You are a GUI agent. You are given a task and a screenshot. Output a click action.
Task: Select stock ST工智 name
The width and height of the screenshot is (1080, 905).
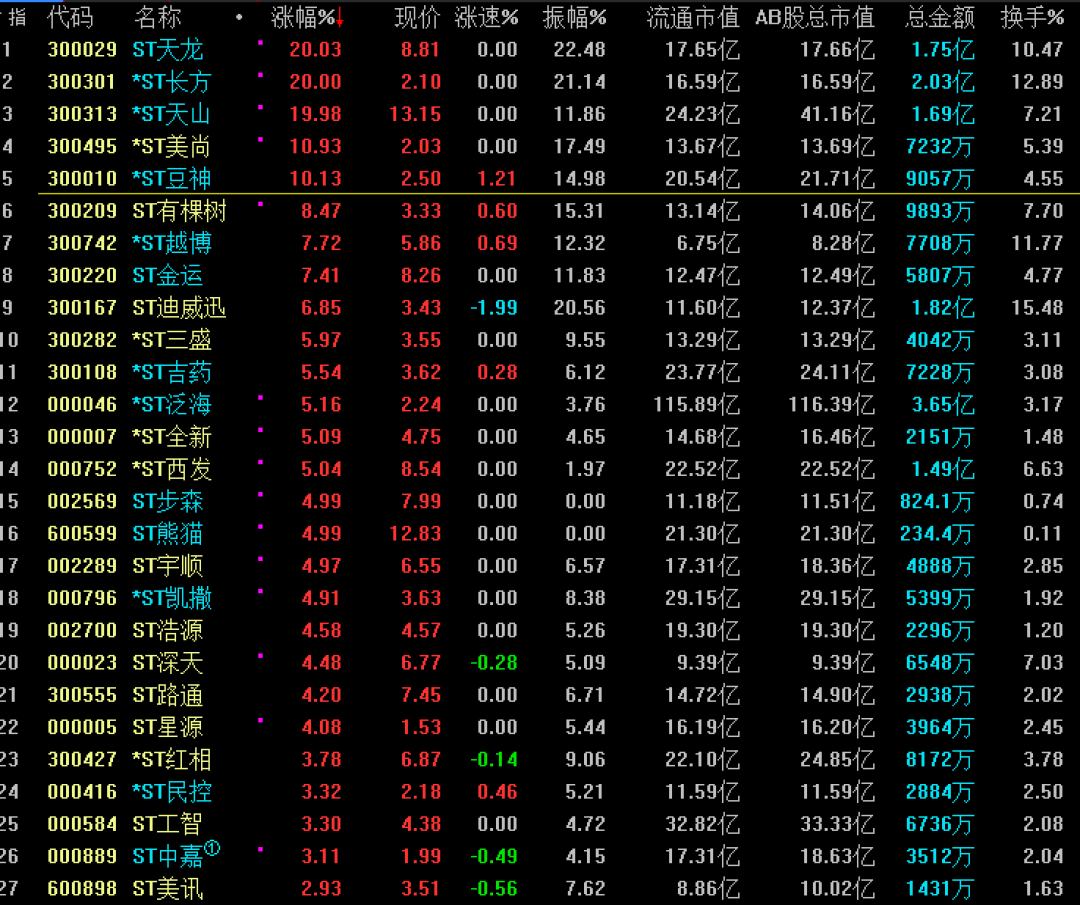pos(168,824)
